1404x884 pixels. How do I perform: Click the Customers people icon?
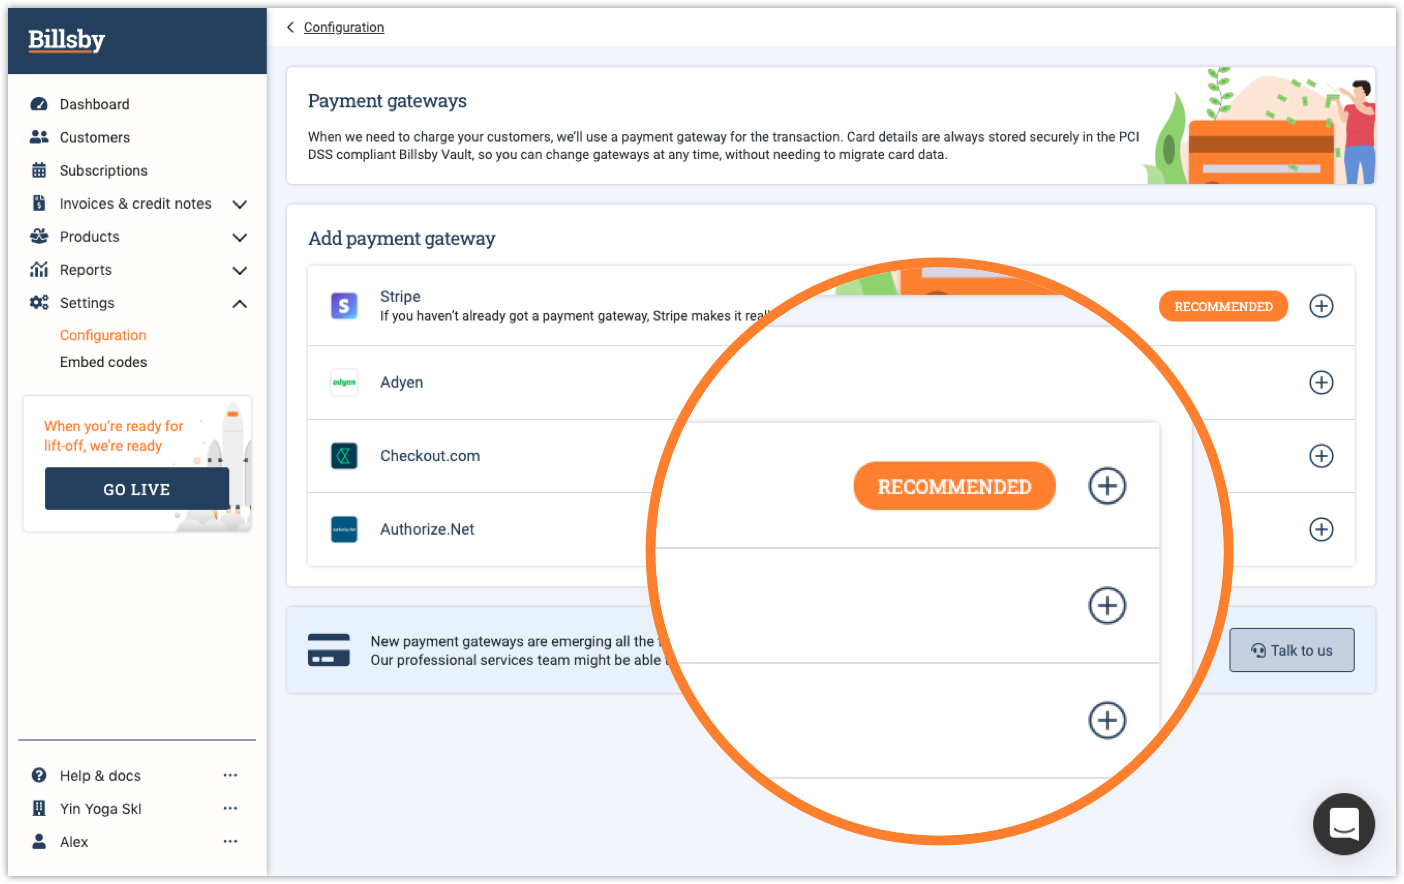coord(39,137)
